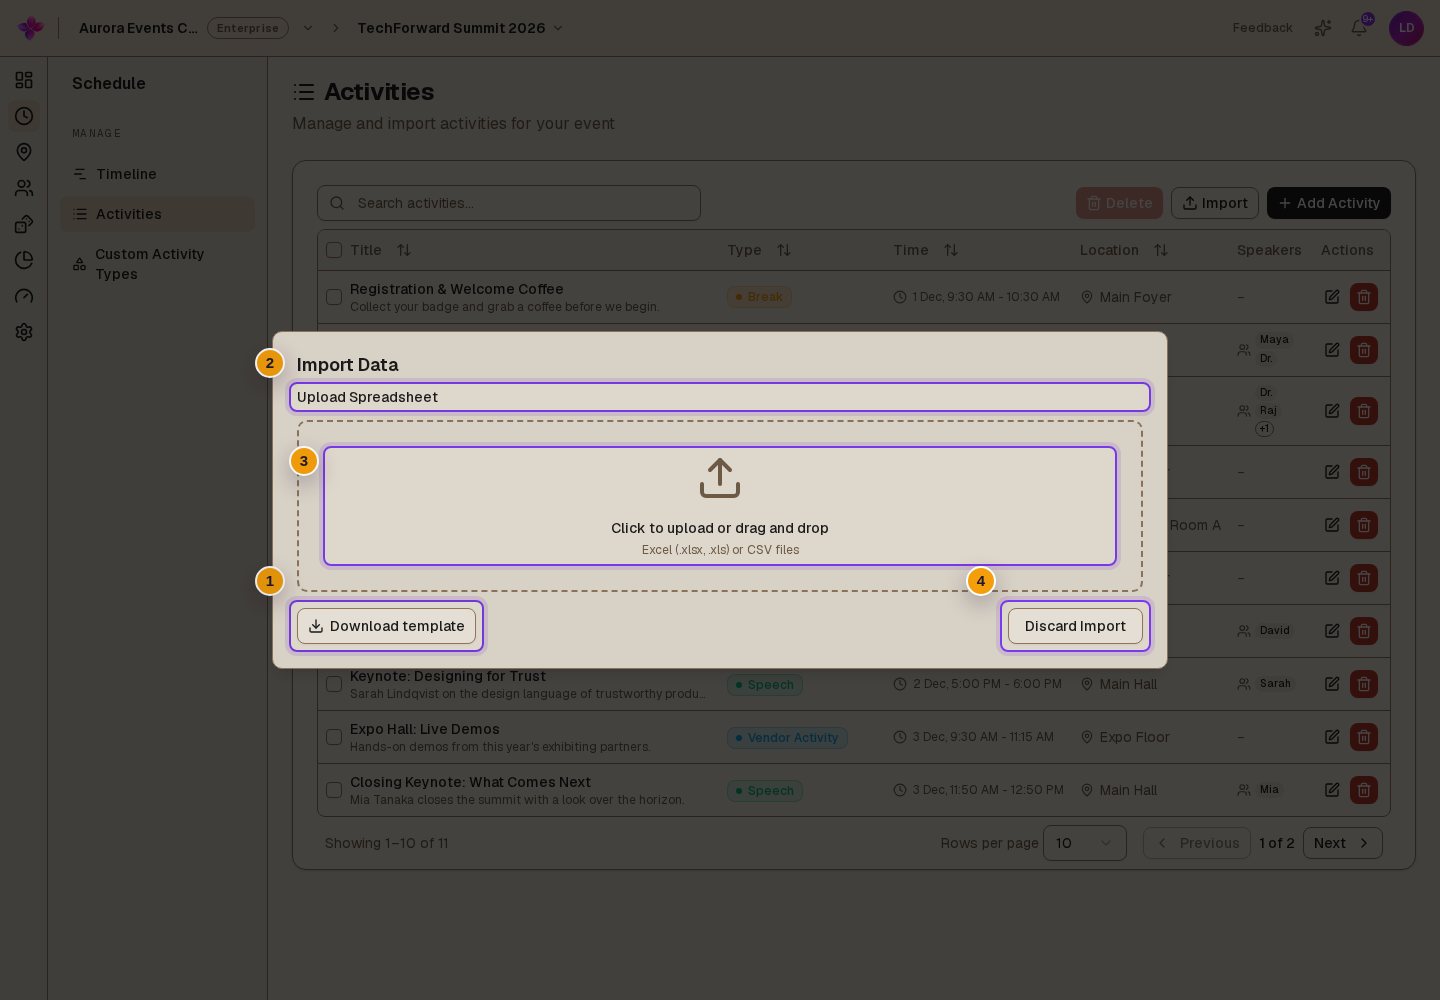This screenshot has width=1440, height=1000.
Task: Open the people icon in left rail
Action: (x=24, y=188)
